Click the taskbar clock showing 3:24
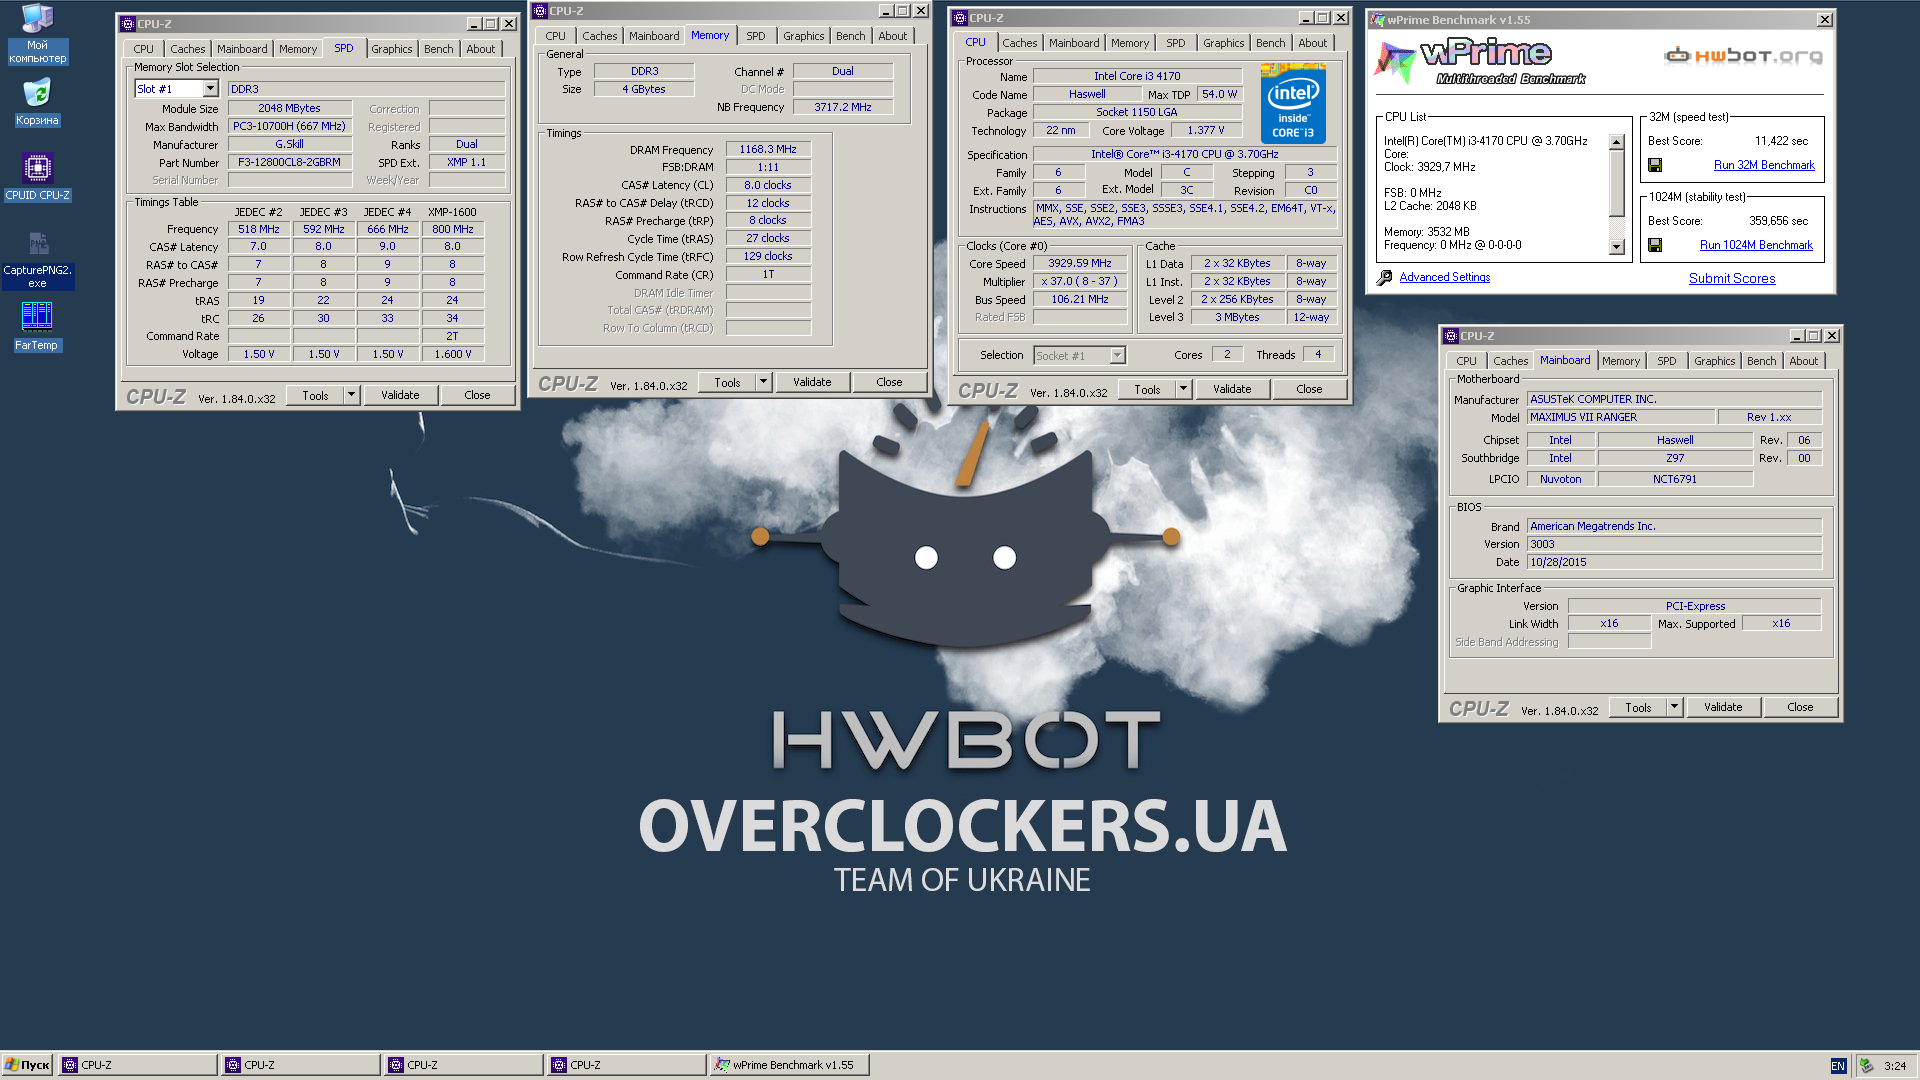This screenshot has height=1080, width=1920. coord(1895,1066)
